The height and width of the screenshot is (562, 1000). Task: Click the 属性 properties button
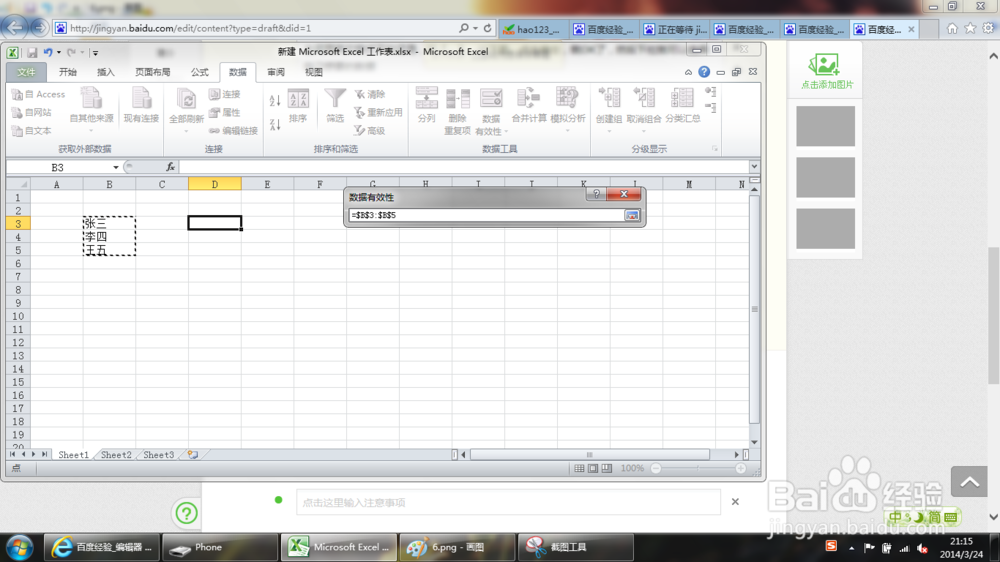coord(224,112)
